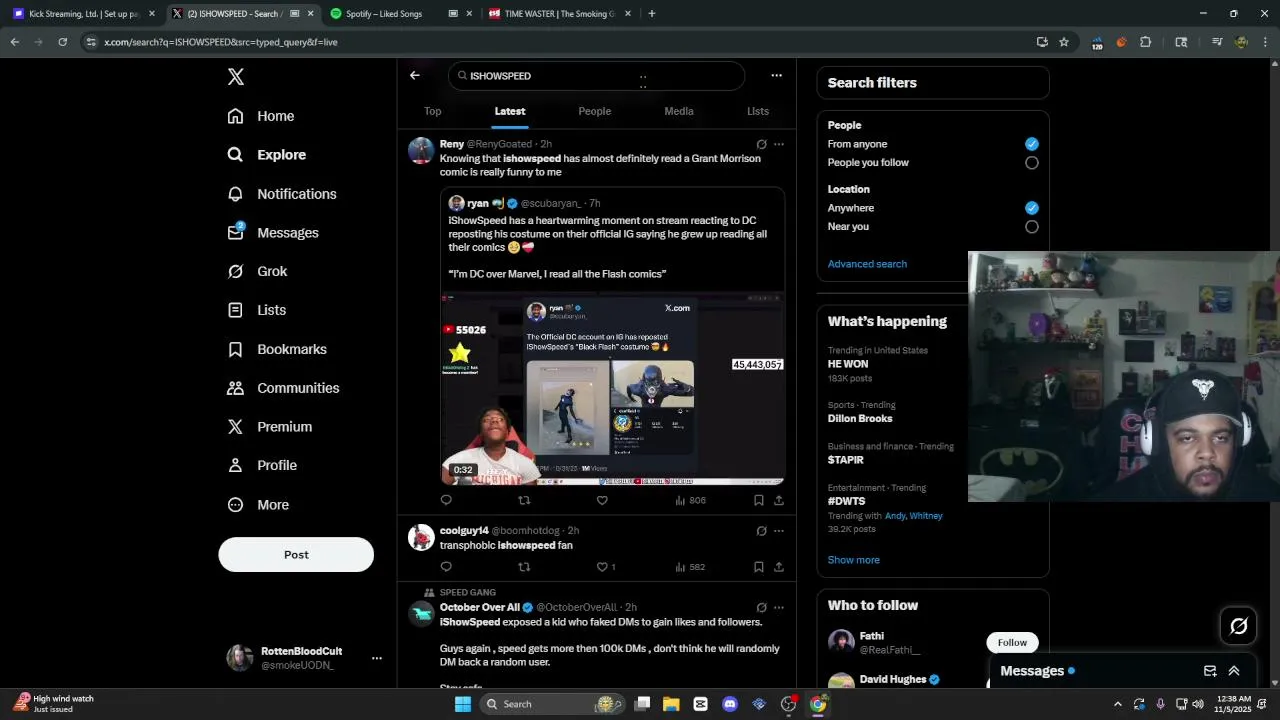
Task: Compose new message in Messages drawer
Action: pos(1210,671)
